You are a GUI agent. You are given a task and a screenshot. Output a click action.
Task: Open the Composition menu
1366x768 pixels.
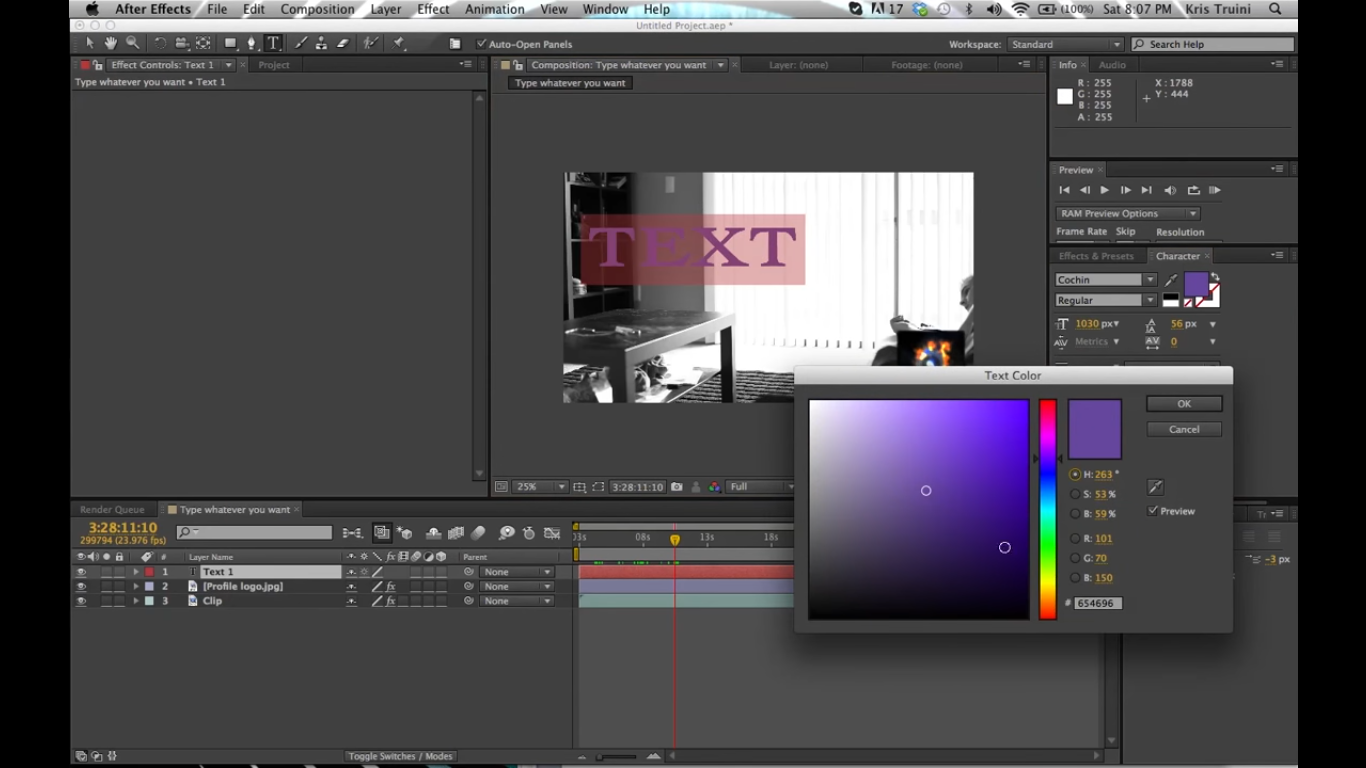point(317,9)
